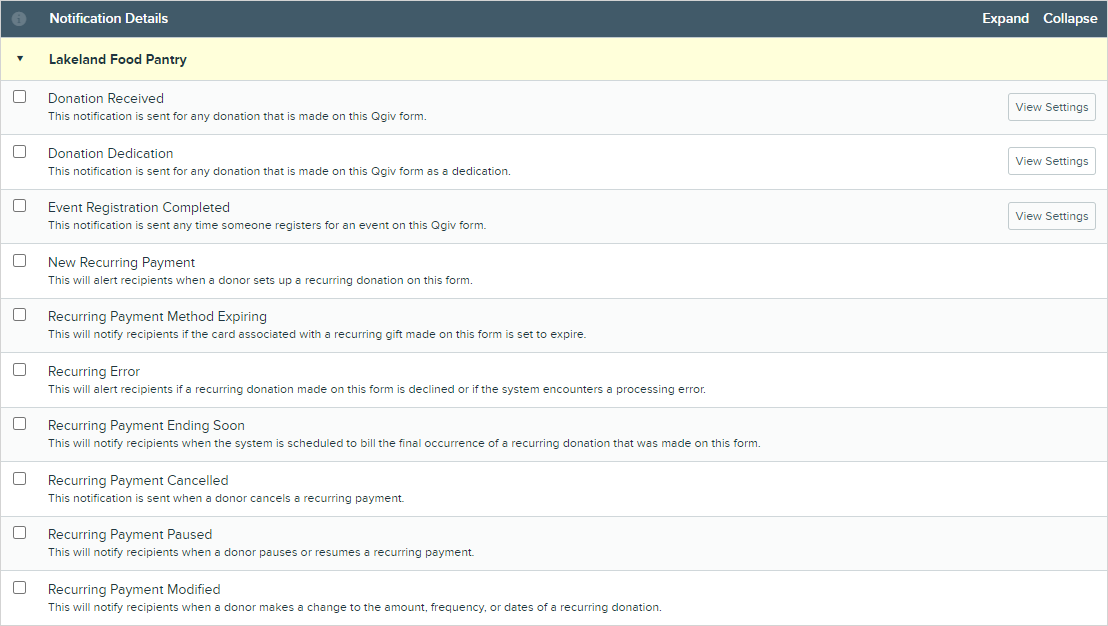This screenshot has height=626, width=1108.
Task: Click description about final occurrence billing
Action: click(x=404, y=443)
